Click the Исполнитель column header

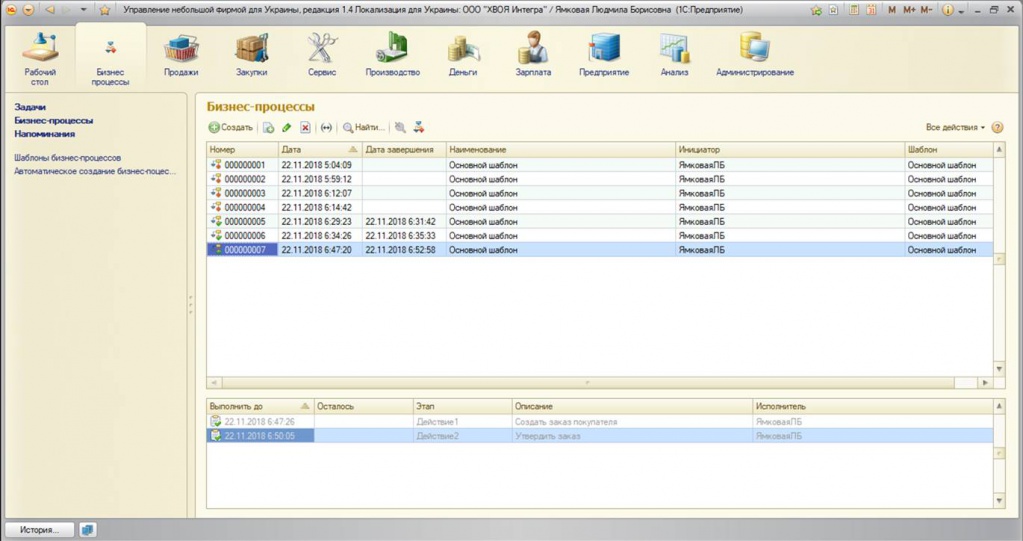[873, 406]
